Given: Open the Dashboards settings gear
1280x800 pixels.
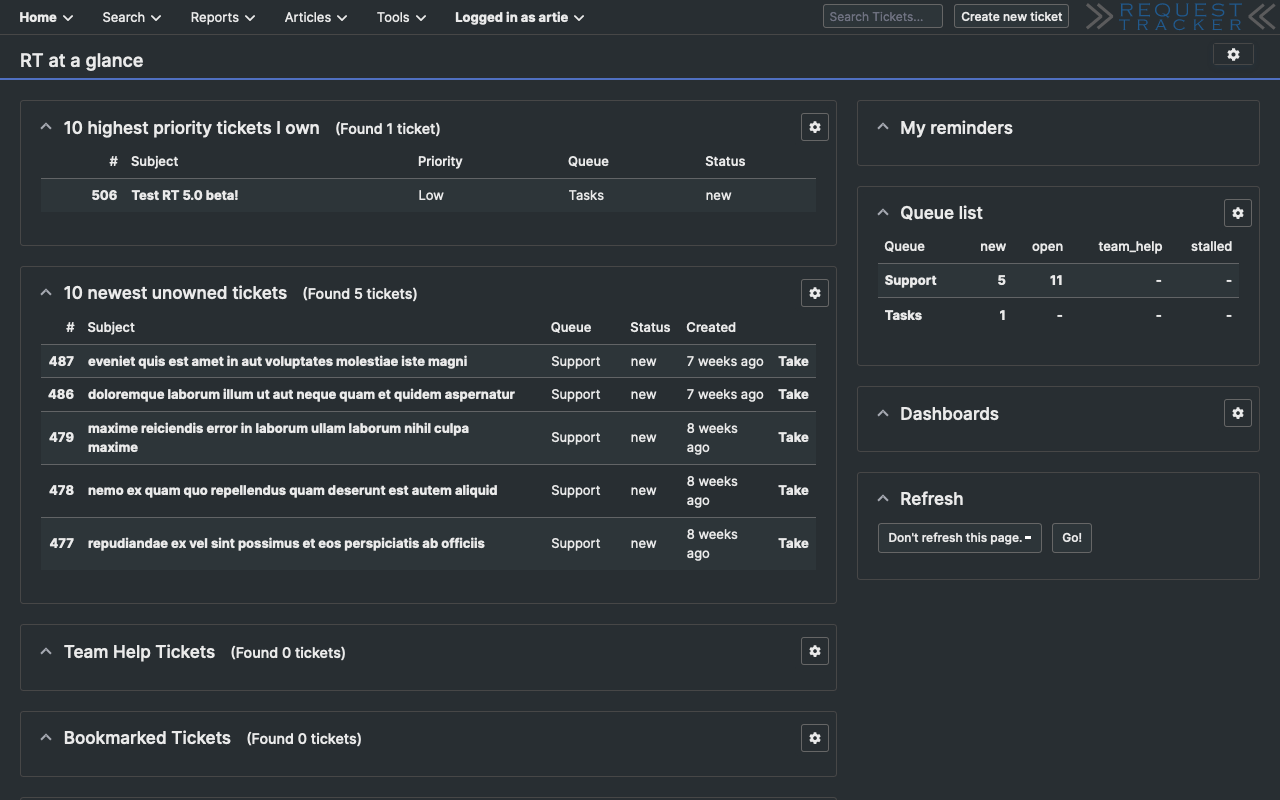Looking at the screenshot, I should (x=1238, y=413).
